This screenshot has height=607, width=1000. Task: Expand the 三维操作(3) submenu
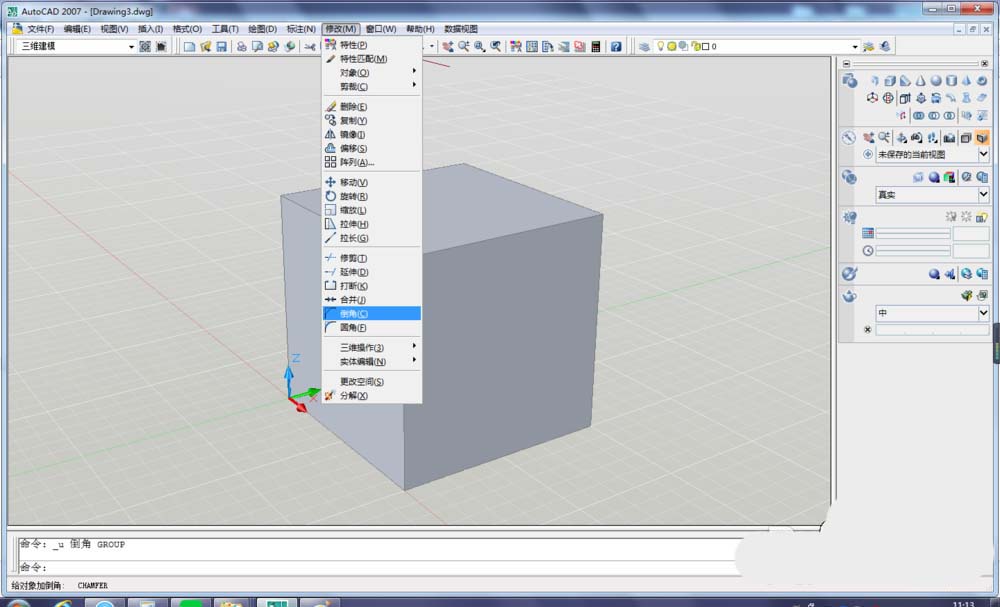click(372, 347)
